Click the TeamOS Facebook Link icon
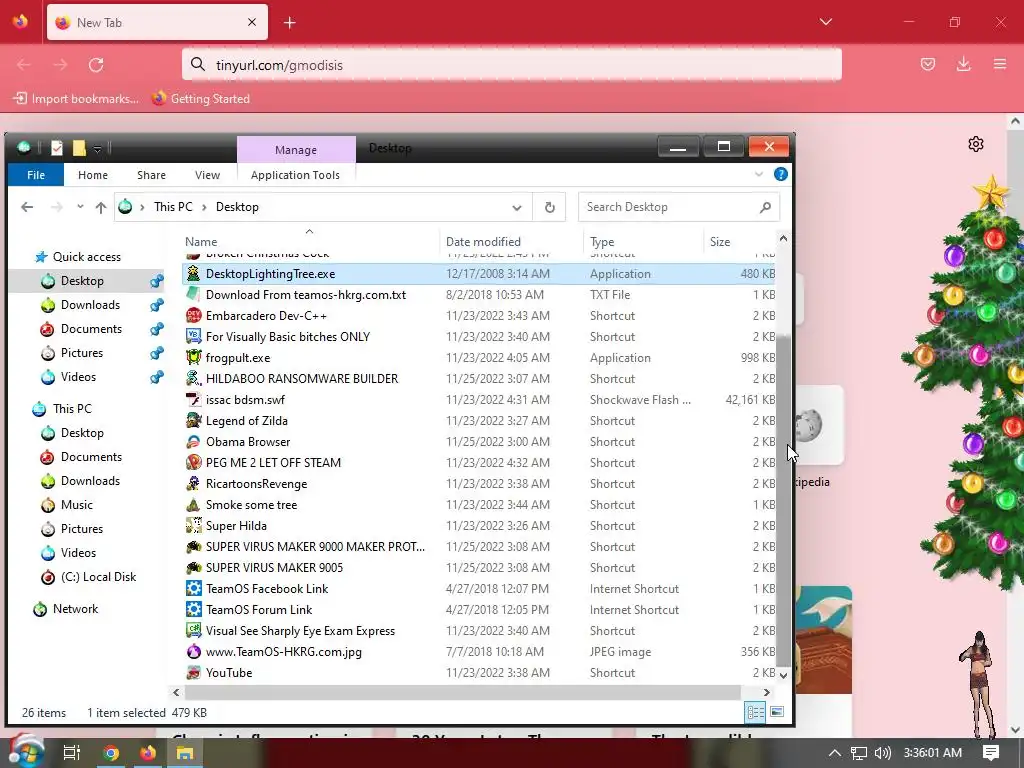This screenshot has width=1024, height=768. tap(193, 588)
